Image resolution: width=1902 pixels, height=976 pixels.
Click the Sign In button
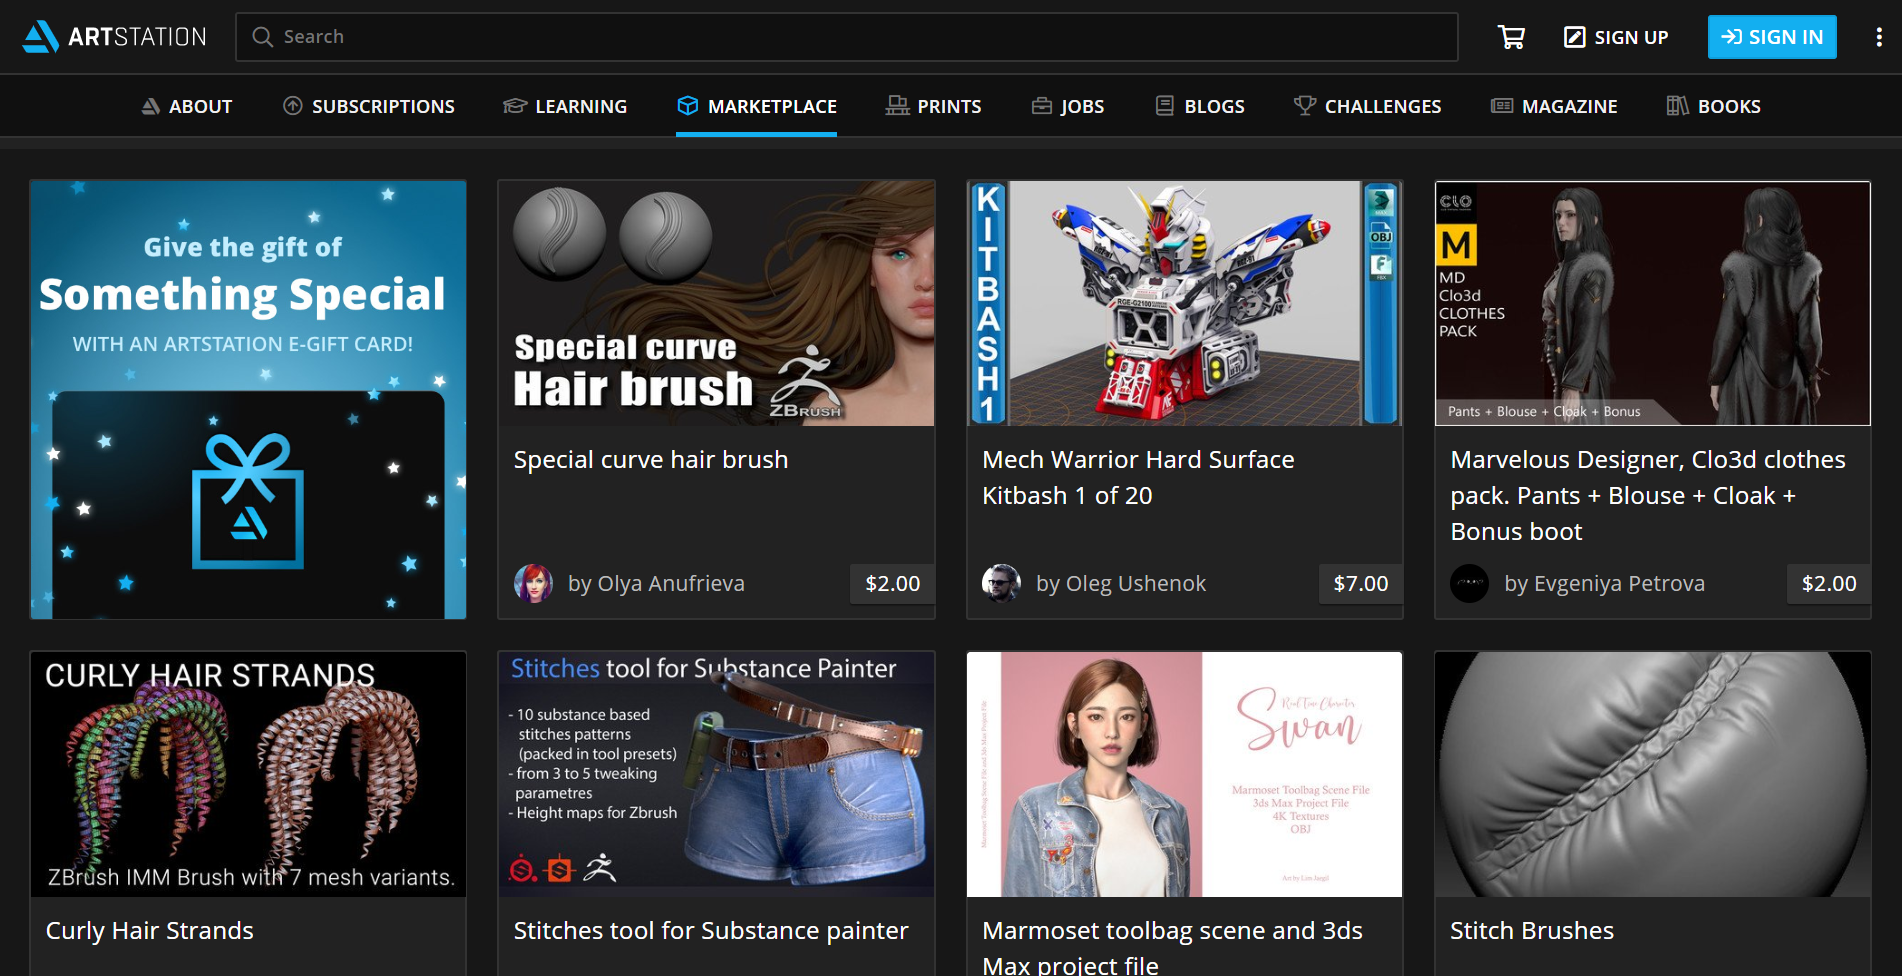1772,37
